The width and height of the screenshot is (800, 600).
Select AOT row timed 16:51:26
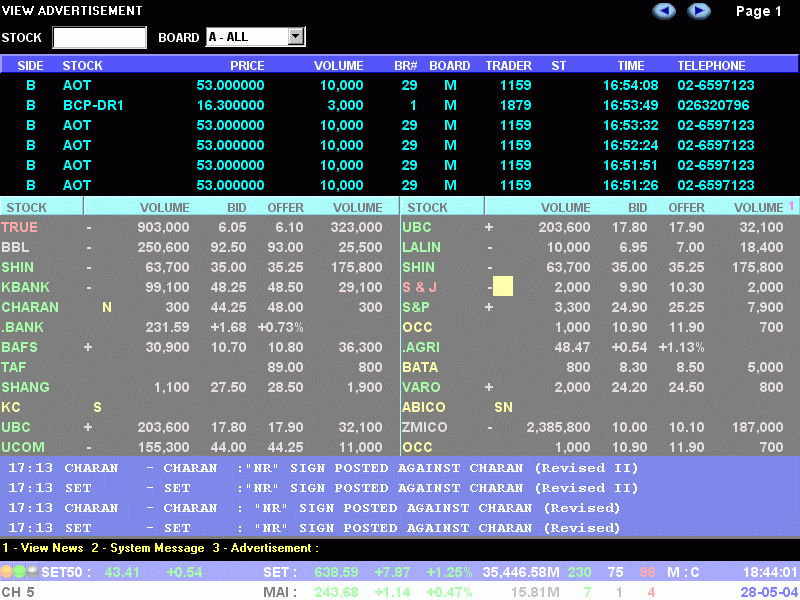pos(400,185)
